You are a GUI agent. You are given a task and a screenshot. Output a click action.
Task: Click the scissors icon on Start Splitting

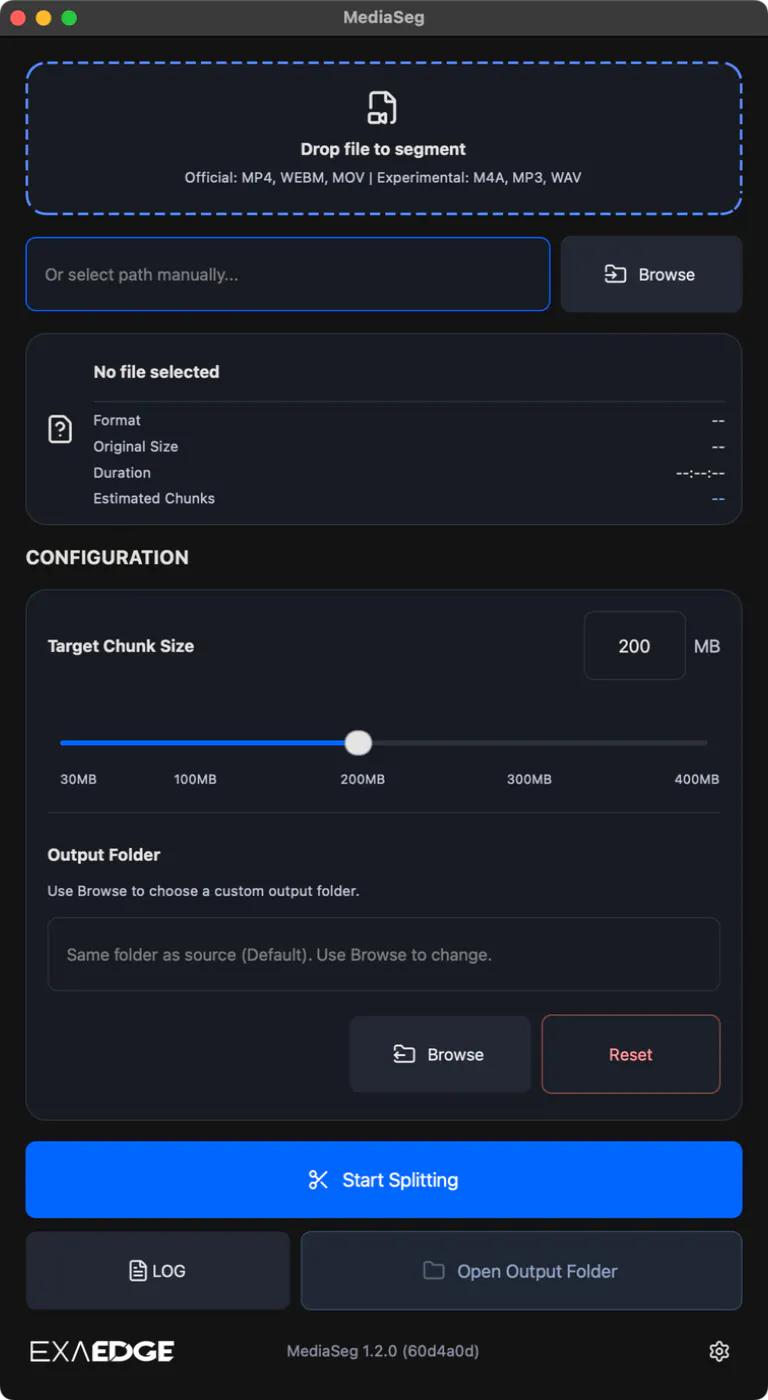click(318, 1180)
